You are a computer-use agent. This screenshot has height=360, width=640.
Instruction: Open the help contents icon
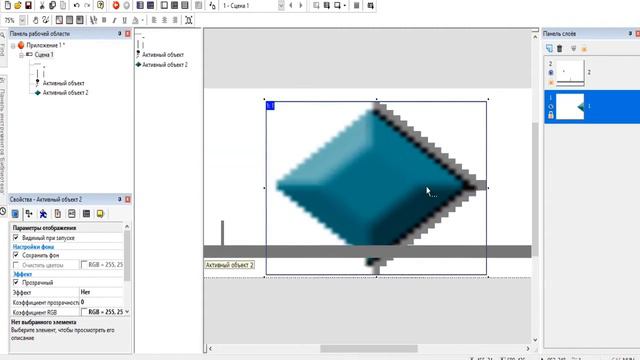[x=100, y=5]
